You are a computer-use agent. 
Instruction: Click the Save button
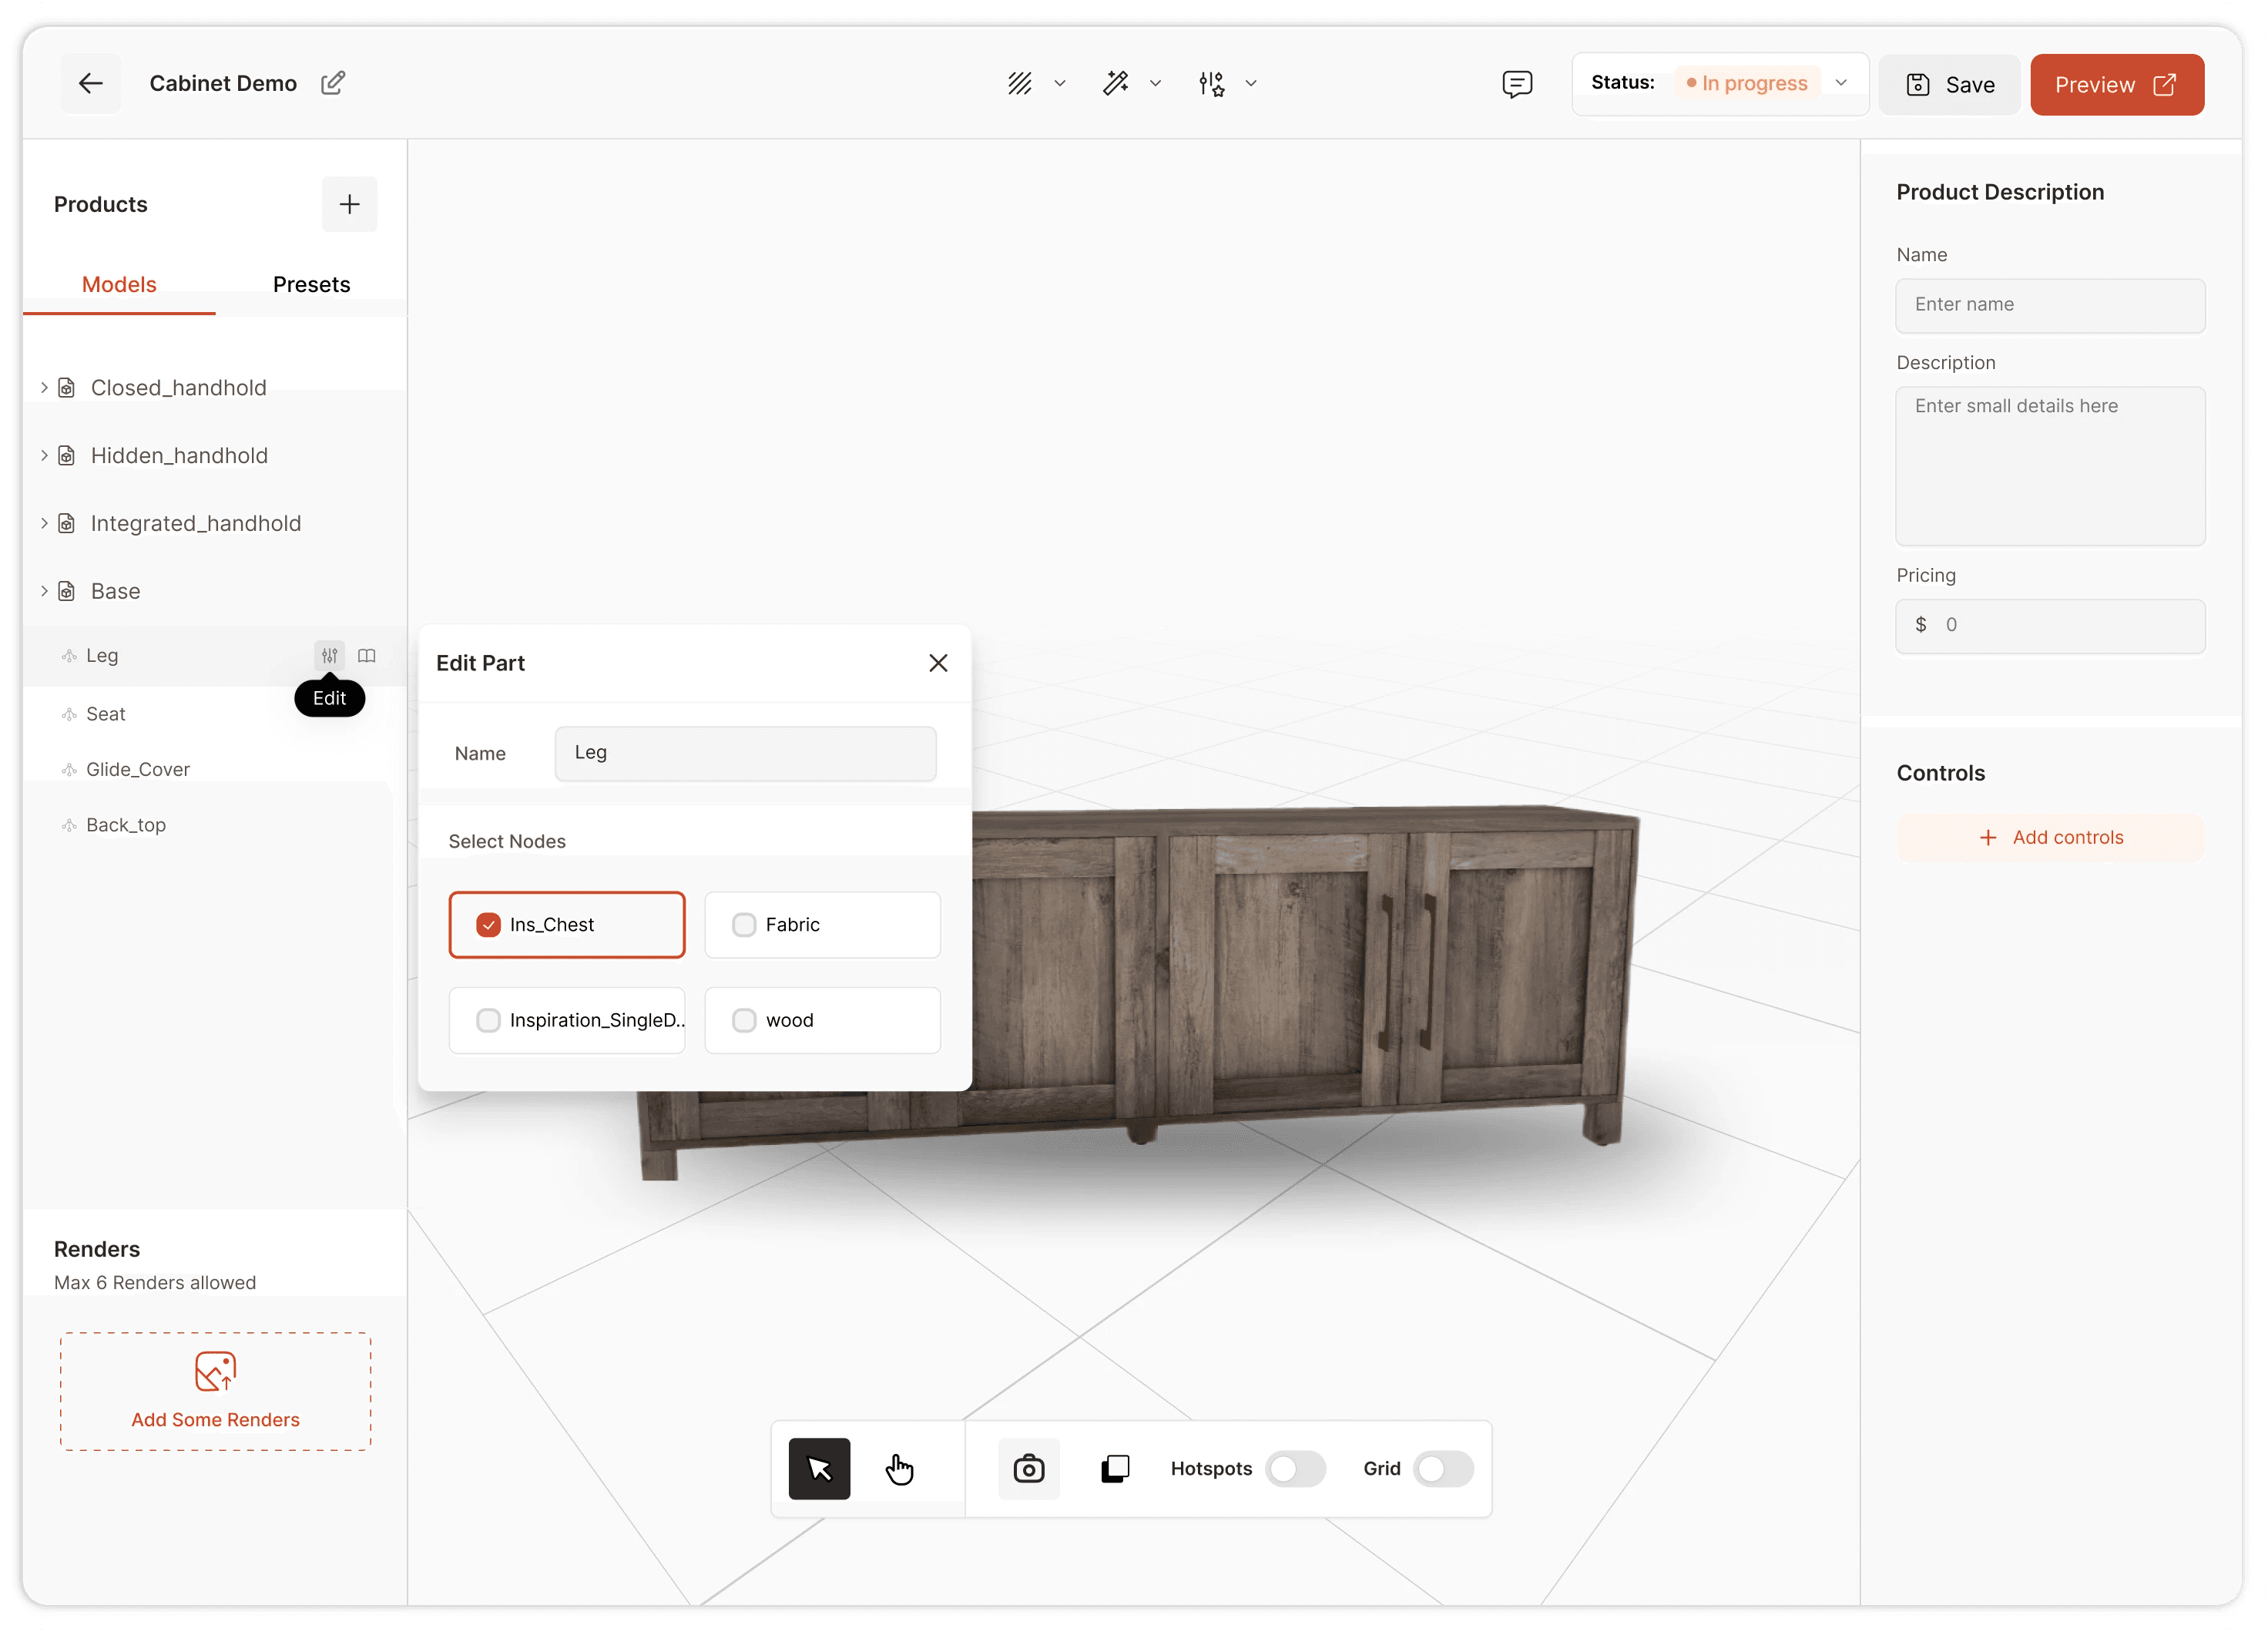tap(1949, 85)
